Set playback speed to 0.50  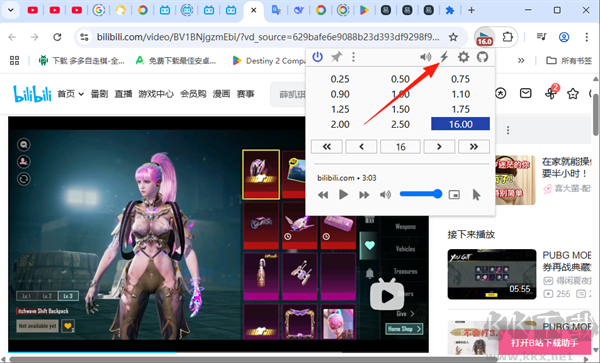[400, 79]
